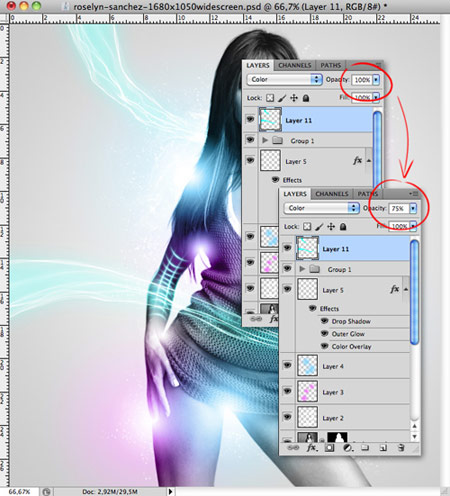Screen dimensions: 450x496
Task: Click the link layers icon in the back panel footer
Action: 256,319
